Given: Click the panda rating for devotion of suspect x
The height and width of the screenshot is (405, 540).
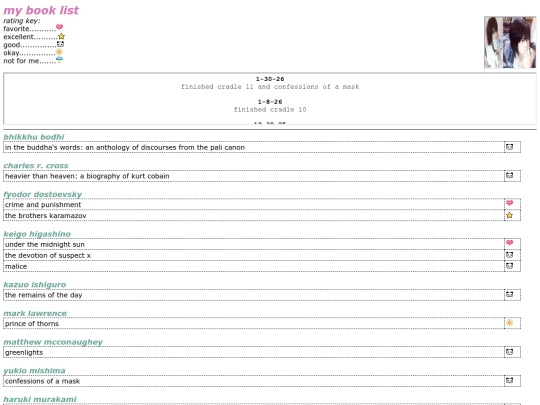Looking at the screenshot, I should 509,255.
